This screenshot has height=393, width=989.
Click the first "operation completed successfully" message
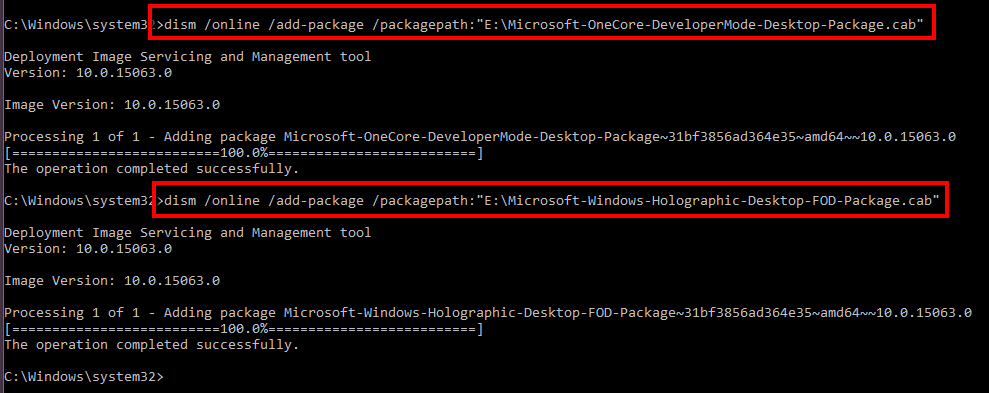pos(151,168)
